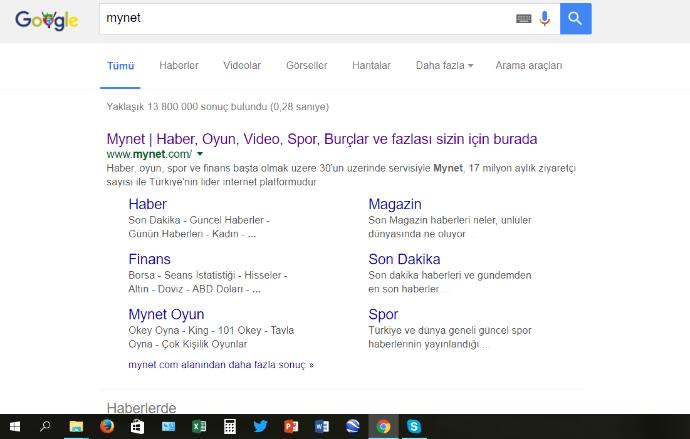The width and height of the screenshot is (690, 439).
Task: Open the blue window app in taskbar
Action: 168,426
